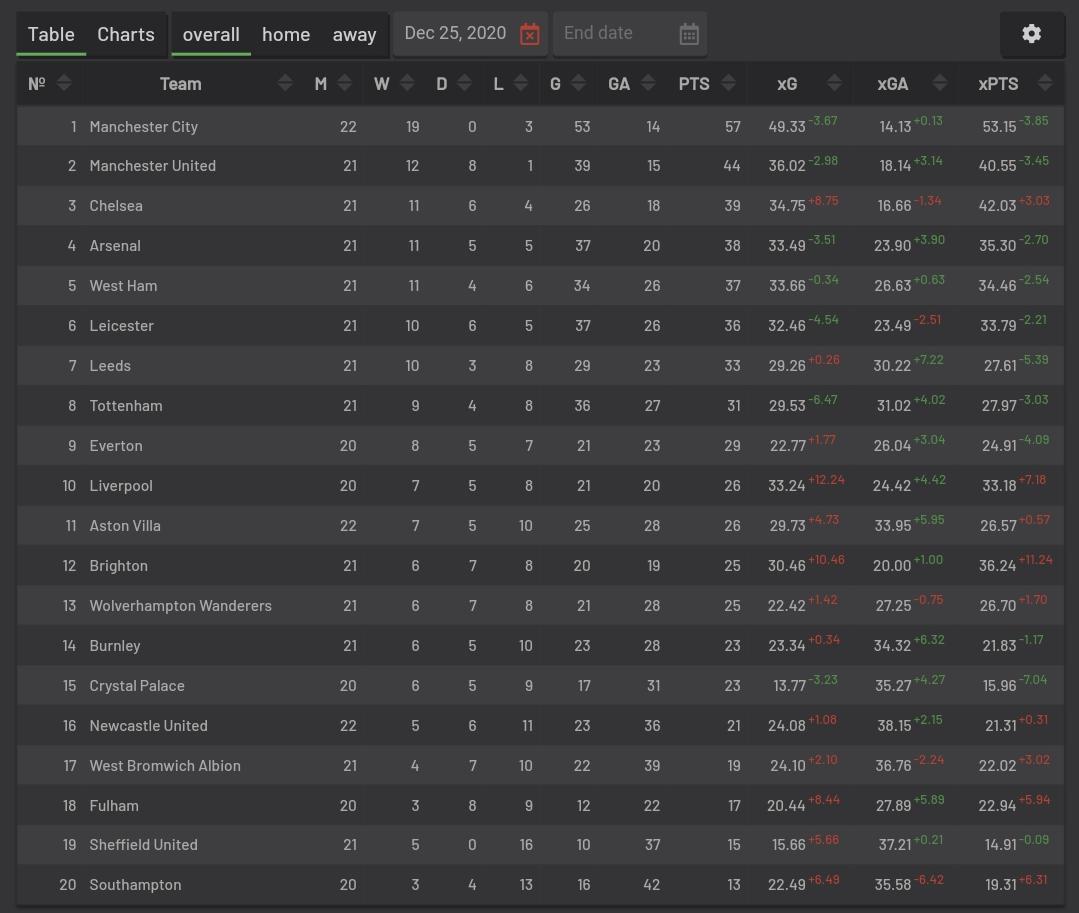The image size is (1079, 913).
Task: Switch to home statistics
Action: tap(286, 33)
